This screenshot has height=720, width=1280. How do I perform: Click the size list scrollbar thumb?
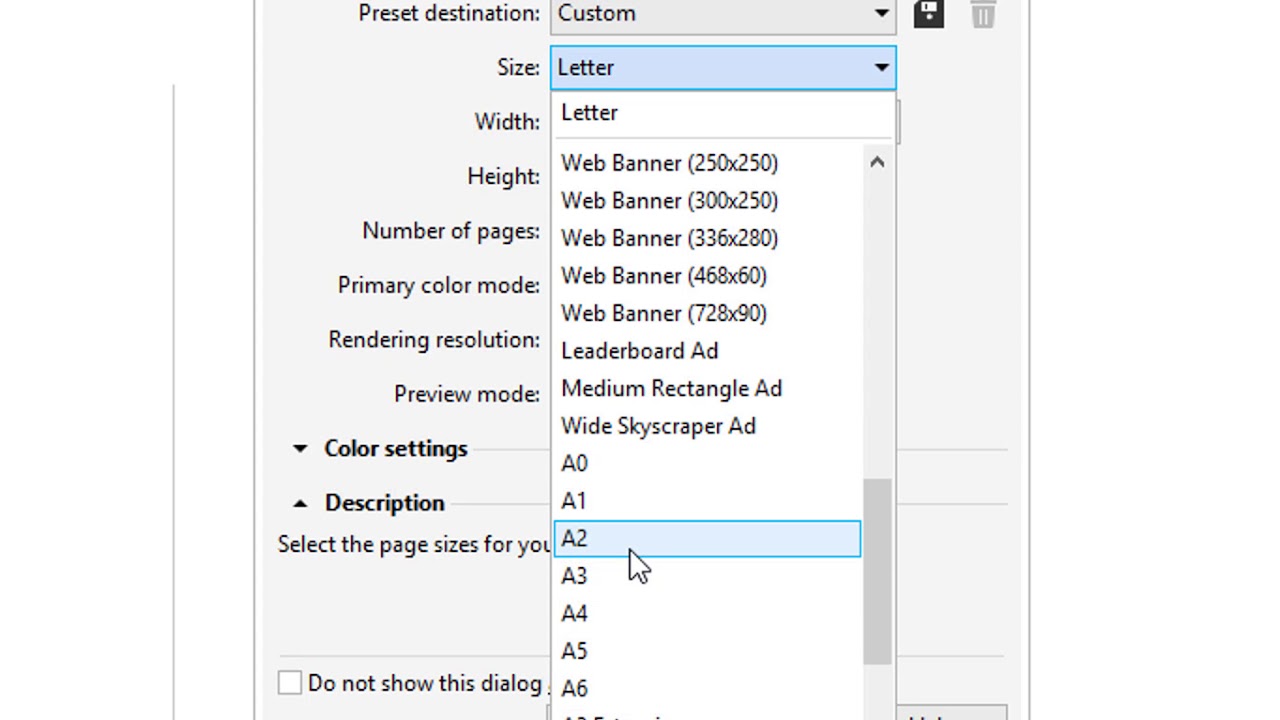coord(877,571)
